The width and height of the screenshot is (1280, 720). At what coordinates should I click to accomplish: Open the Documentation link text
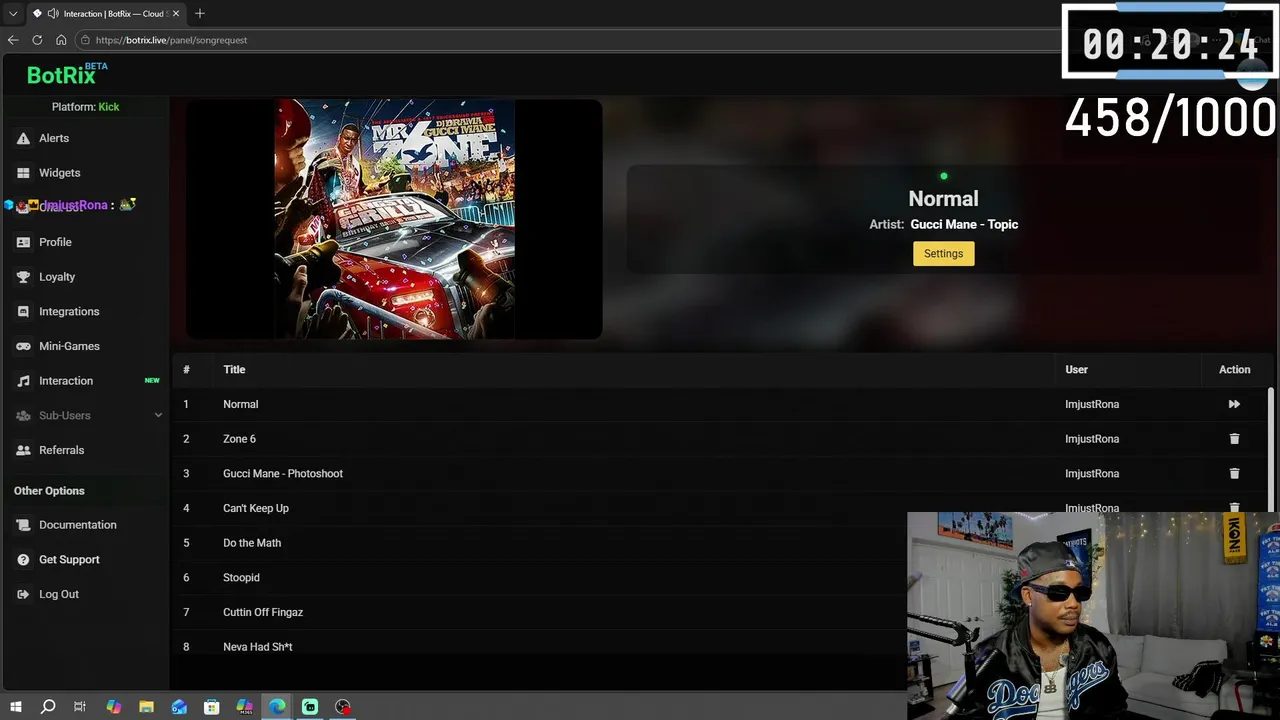pyautogui.click(x=78, y=525)
